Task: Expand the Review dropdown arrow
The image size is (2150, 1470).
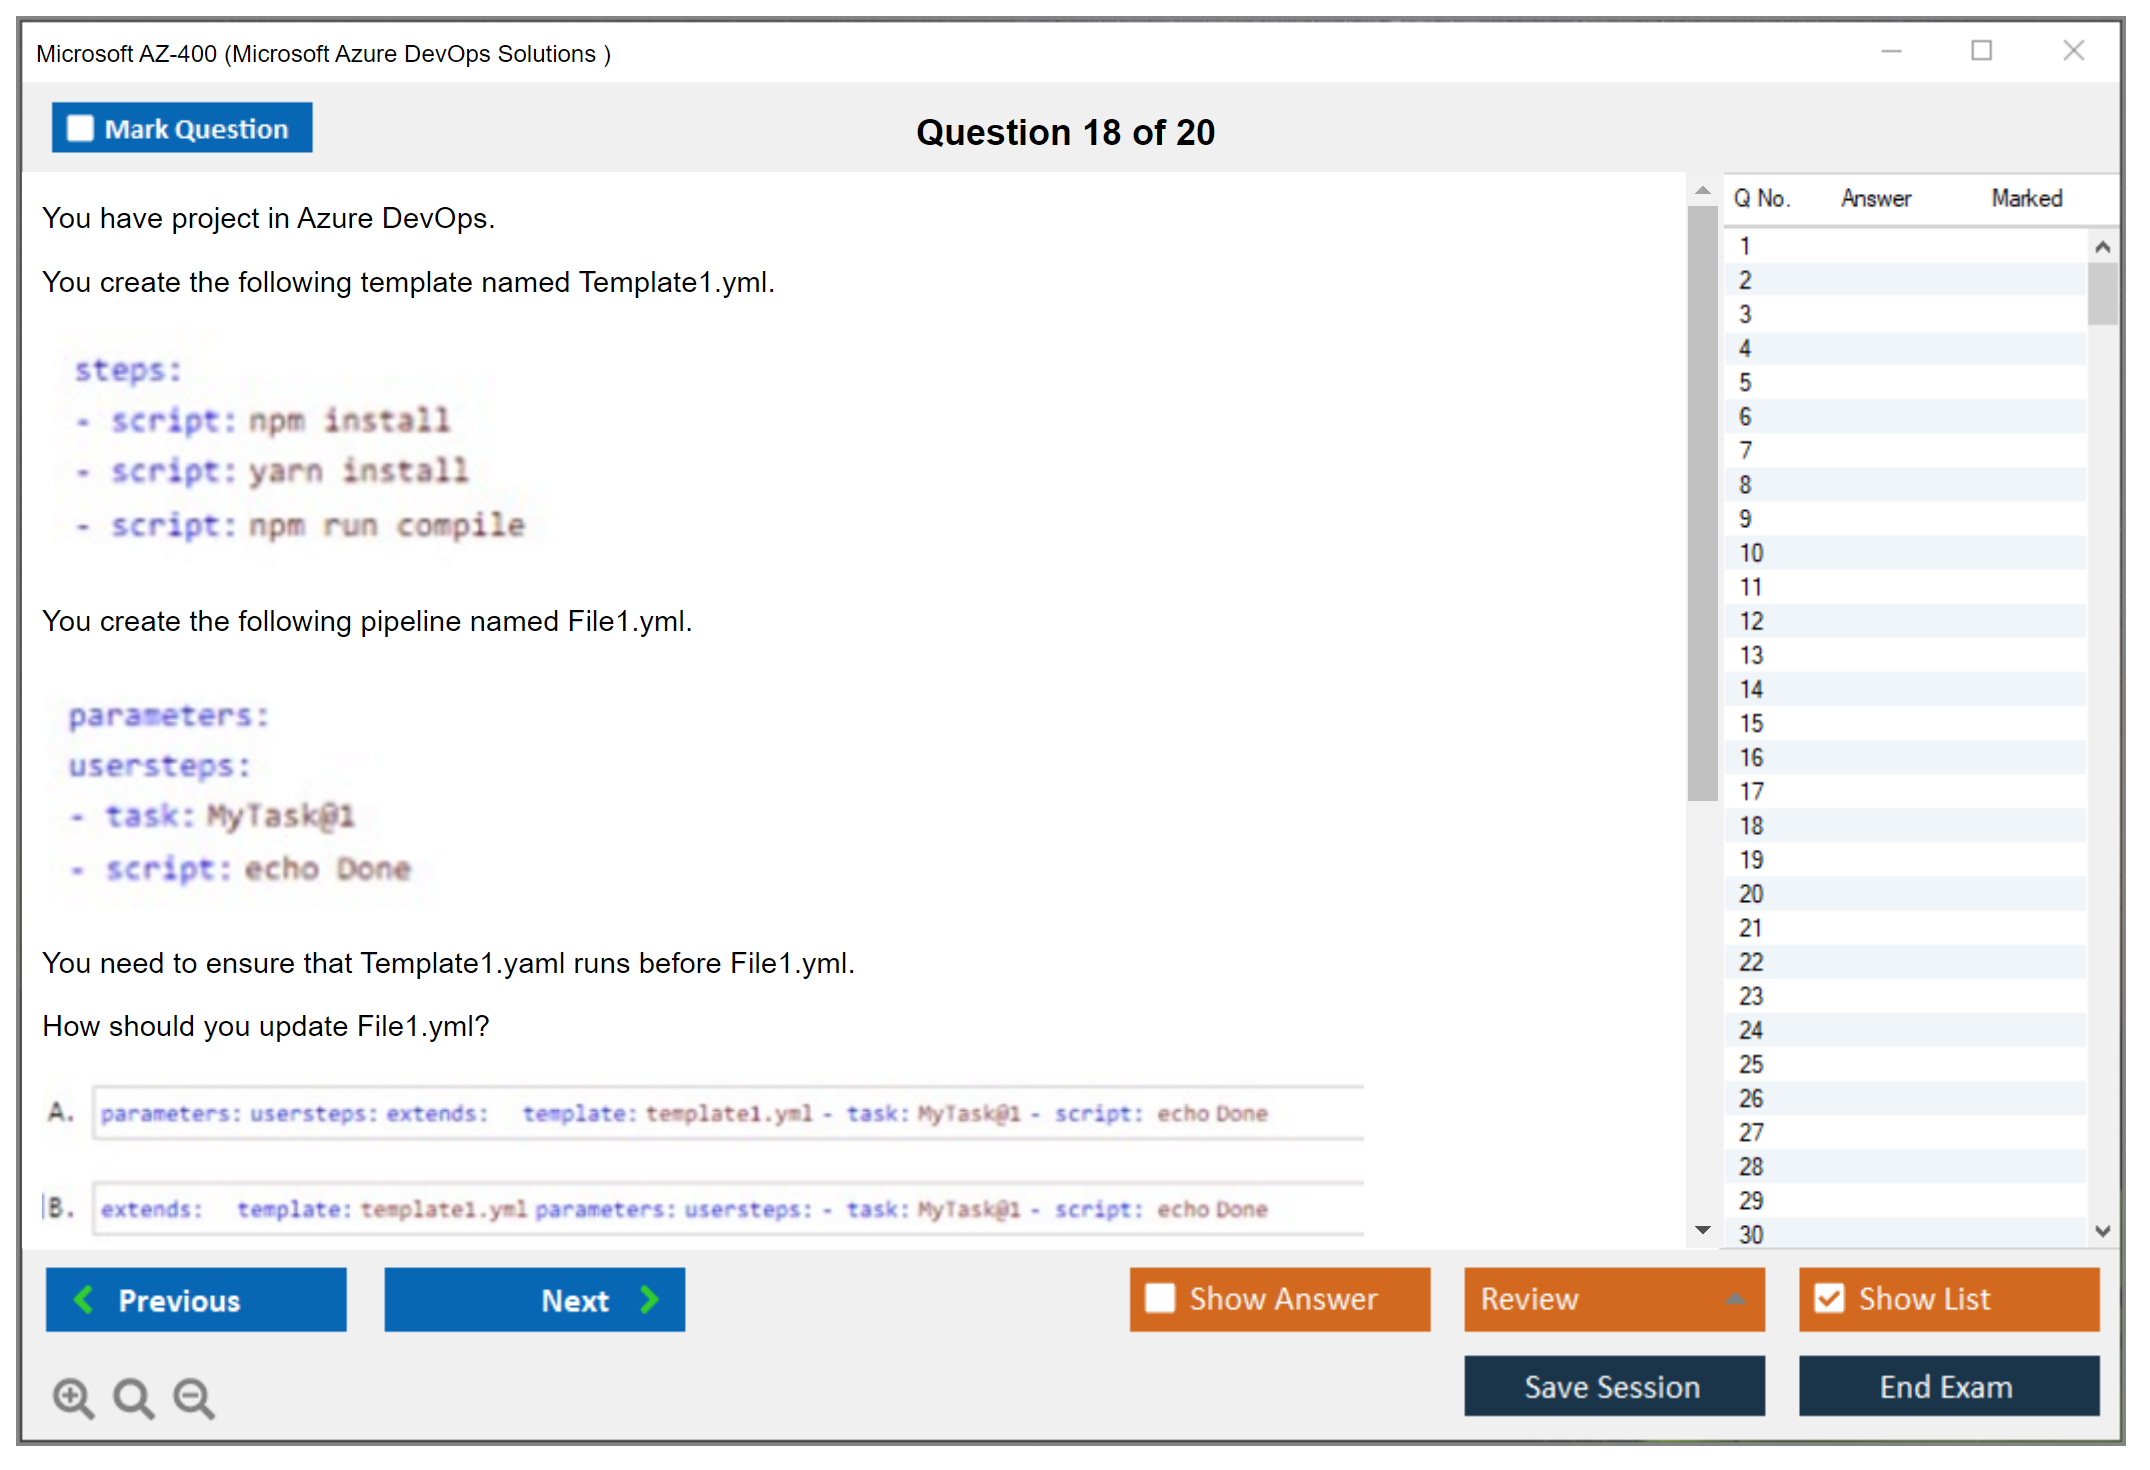Action: pos(1735,1299)
